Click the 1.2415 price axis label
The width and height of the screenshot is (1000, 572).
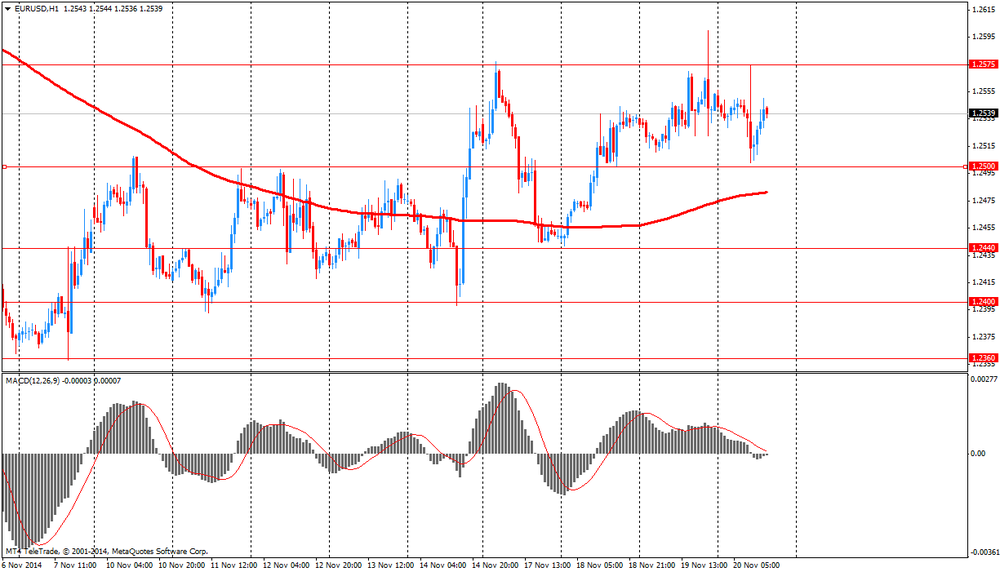point(983,282)
